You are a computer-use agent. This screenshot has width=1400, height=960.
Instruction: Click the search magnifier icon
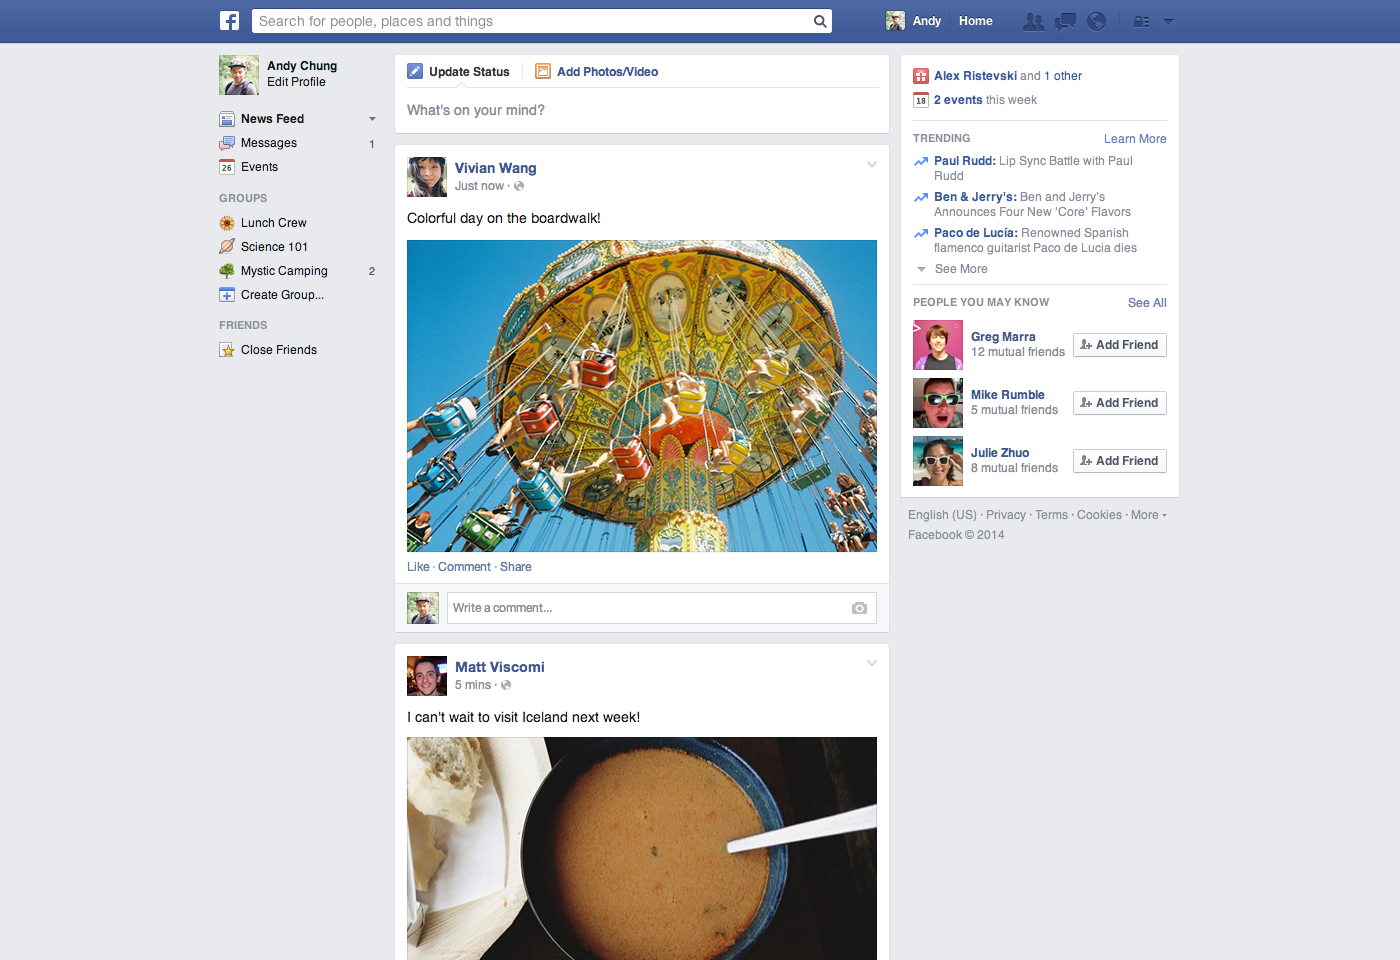coord(820,21)
